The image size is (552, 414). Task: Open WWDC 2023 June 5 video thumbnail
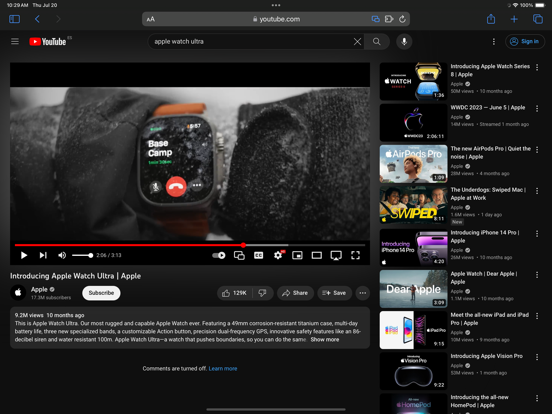(x=413, y=123)
